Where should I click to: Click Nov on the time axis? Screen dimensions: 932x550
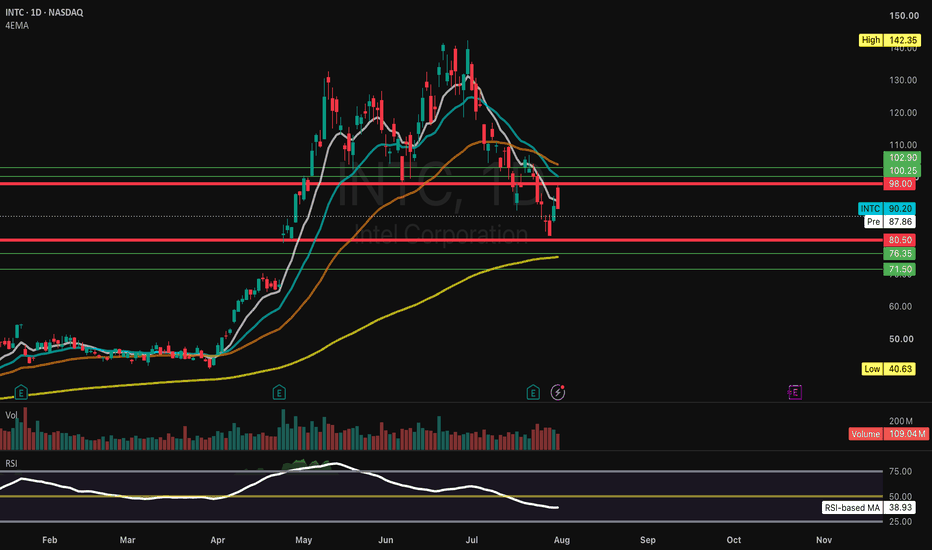[x=824, y=540]
